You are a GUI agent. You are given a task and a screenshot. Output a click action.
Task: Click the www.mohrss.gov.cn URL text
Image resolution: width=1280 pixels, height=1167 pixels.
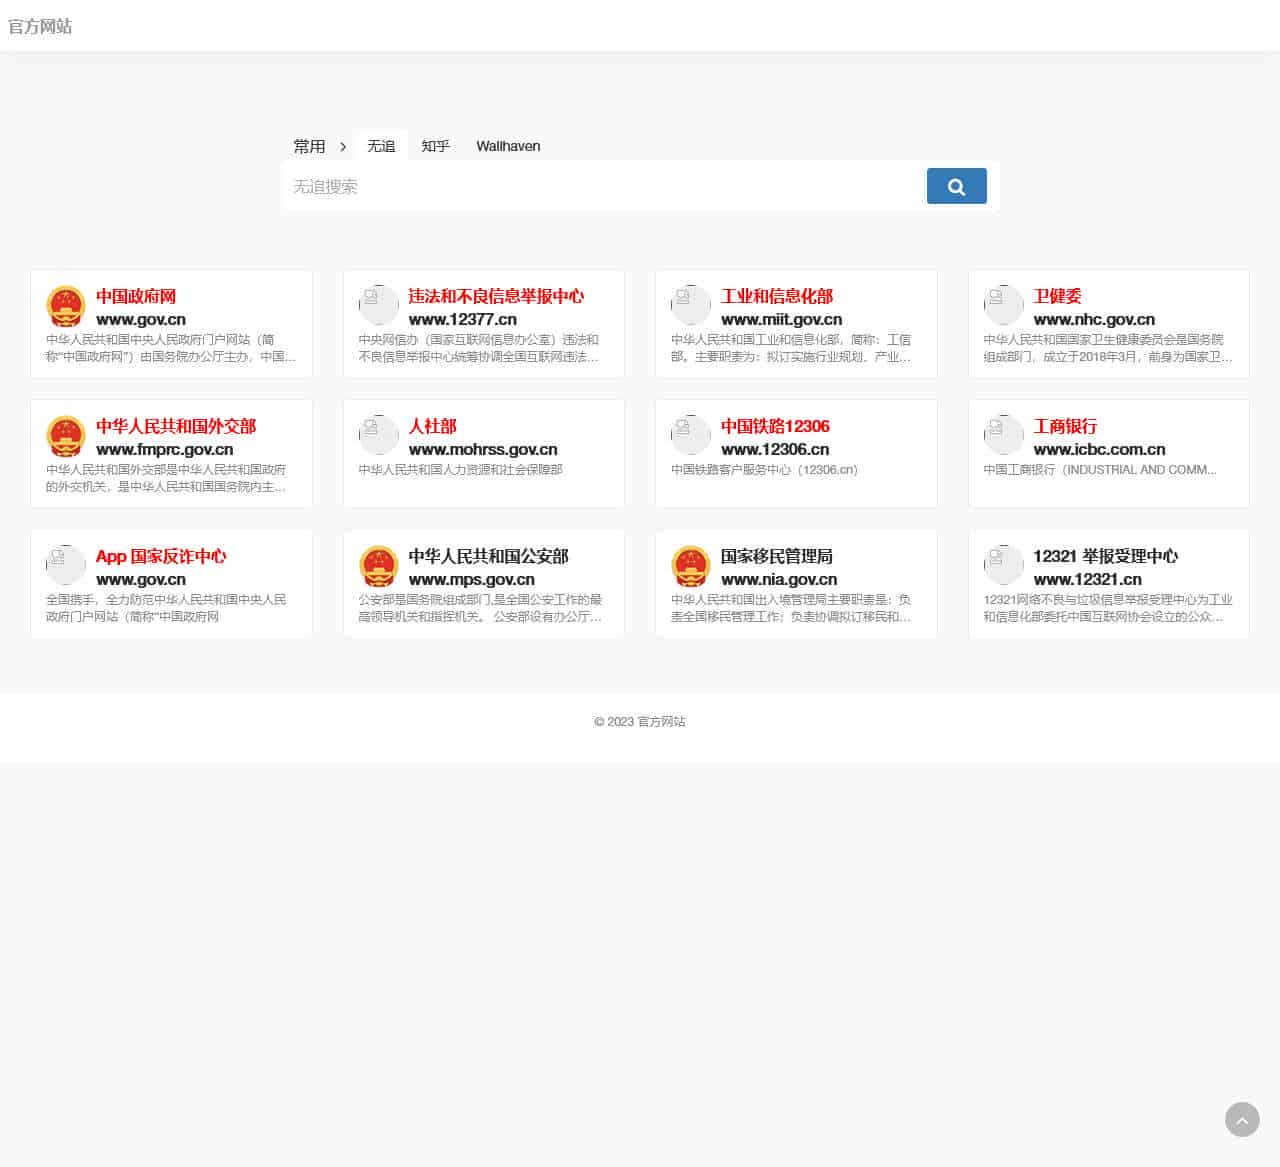point(483,449)
